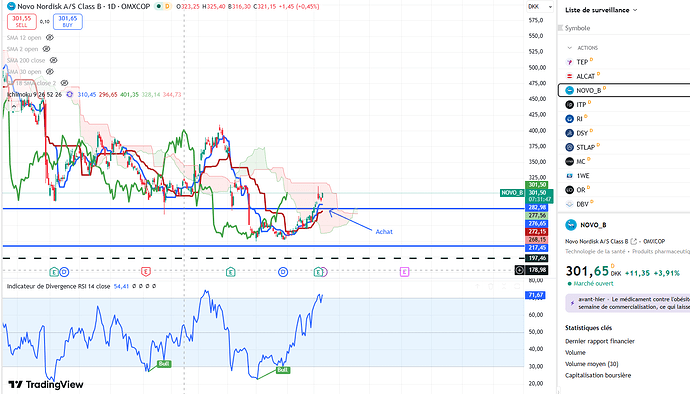The height and width of the screenshot is (394, 690).
Task: Click the Ichimoku indicator status icon
Action: 70,94
